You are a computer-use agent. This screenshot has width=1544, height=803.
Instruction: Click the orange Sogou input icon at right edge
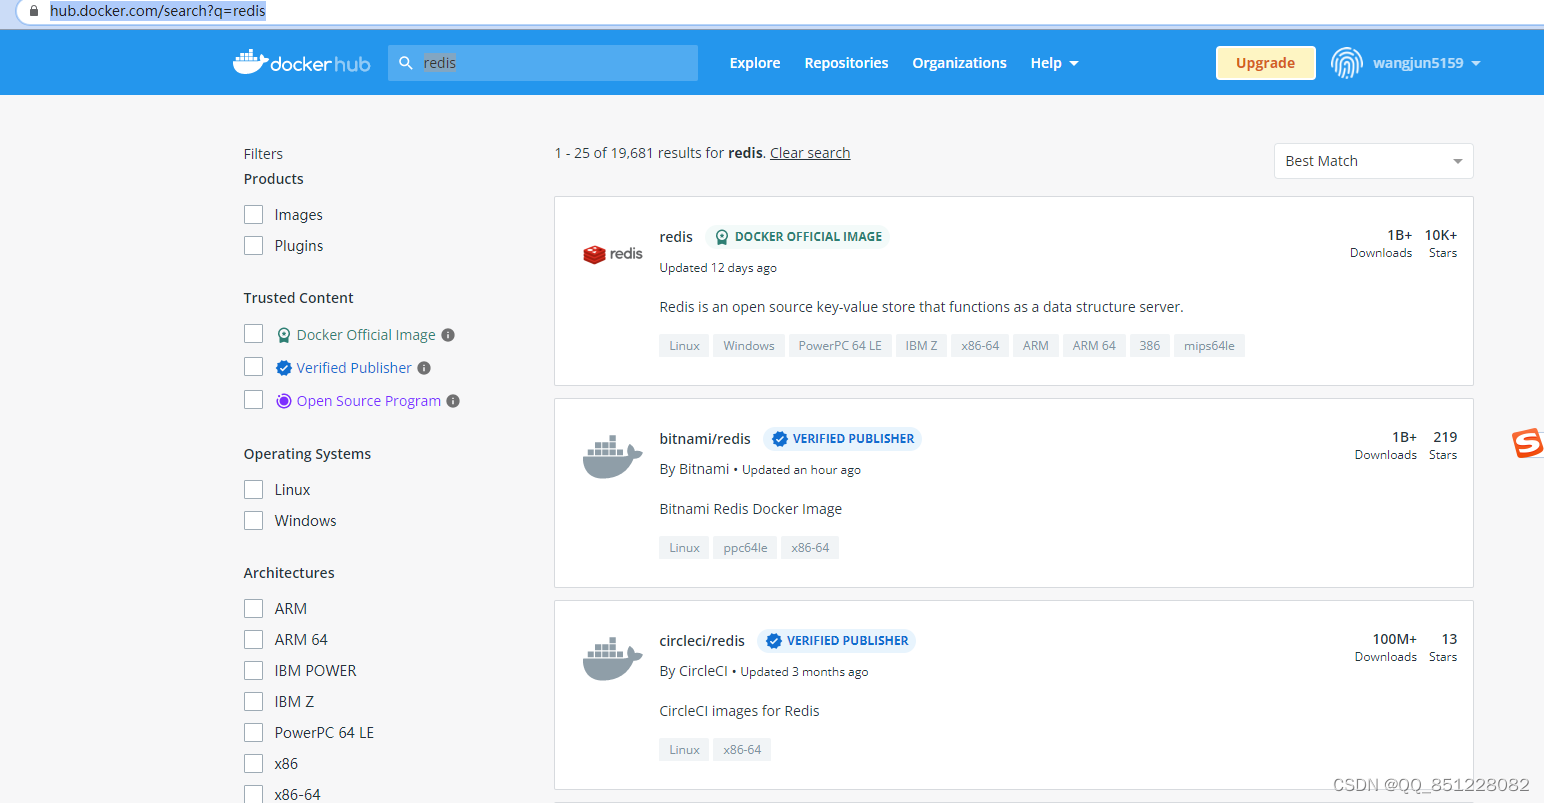pos(1528,443)
